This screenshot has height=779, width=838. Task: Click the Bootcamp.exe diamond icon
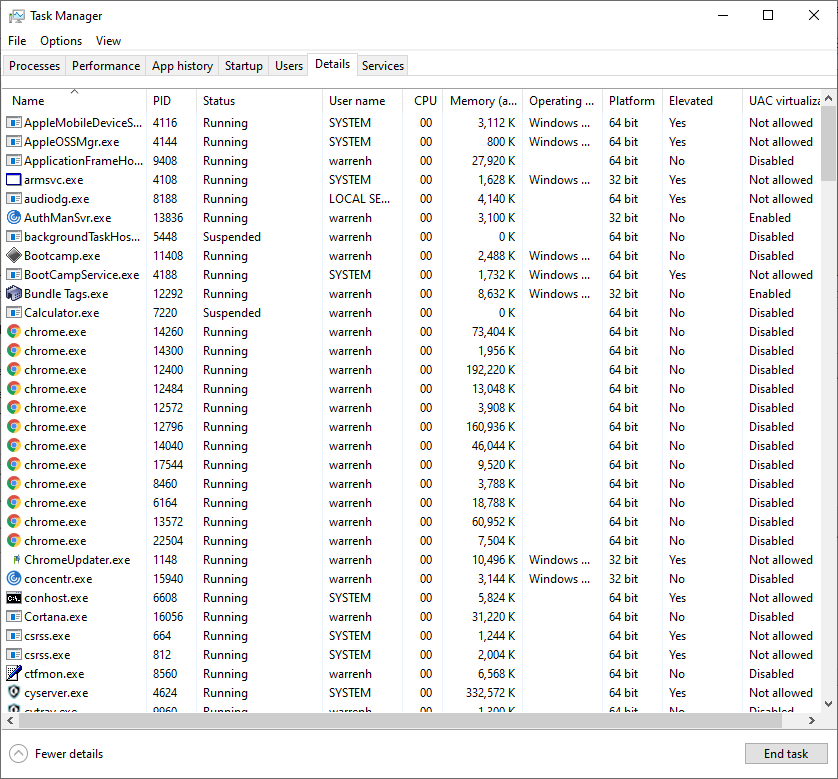tap(14, 256)
